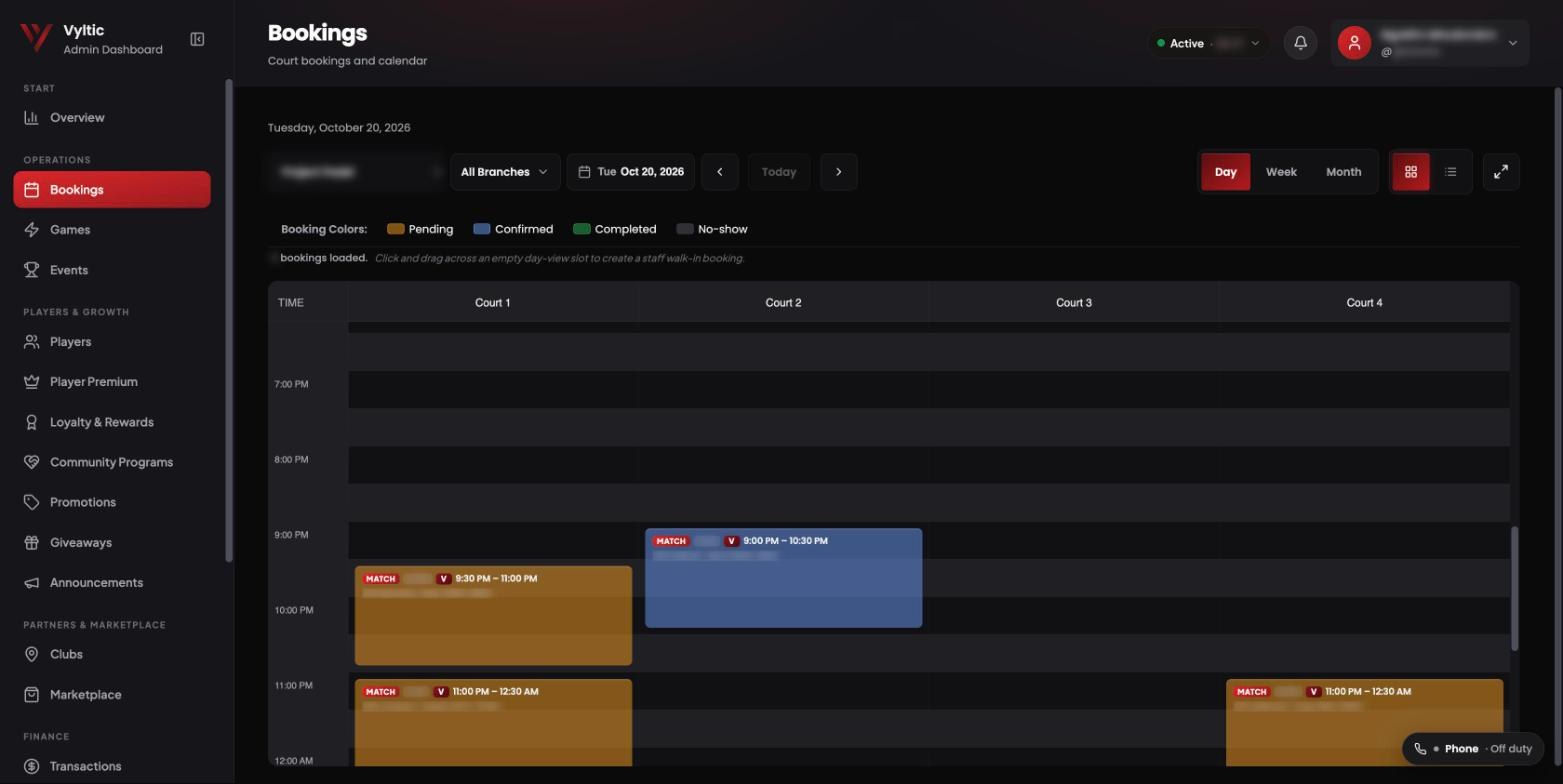Open the blurred club selector dropdown
The height and width of the screenshot is (784, 1563).
tap(356, 172)
